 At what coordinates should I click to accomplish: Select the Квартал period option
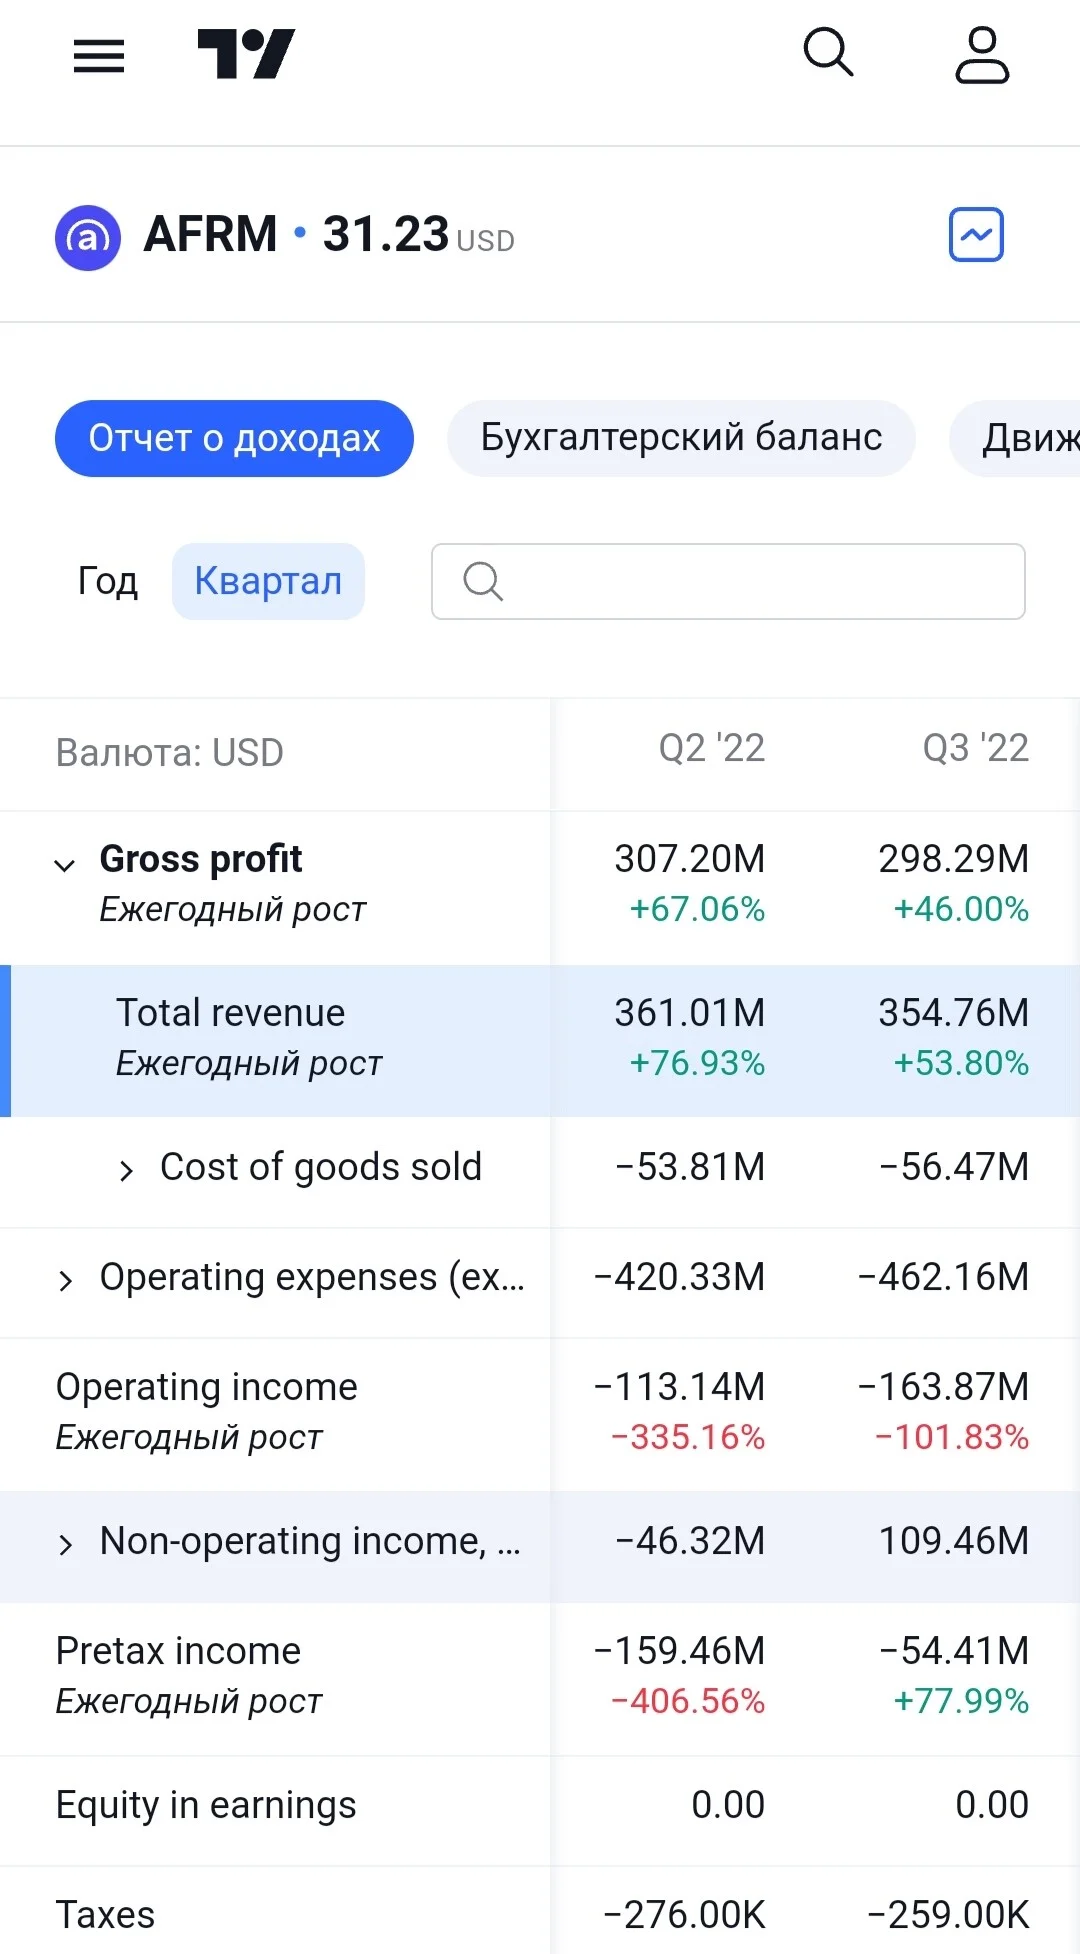(268, 581)
